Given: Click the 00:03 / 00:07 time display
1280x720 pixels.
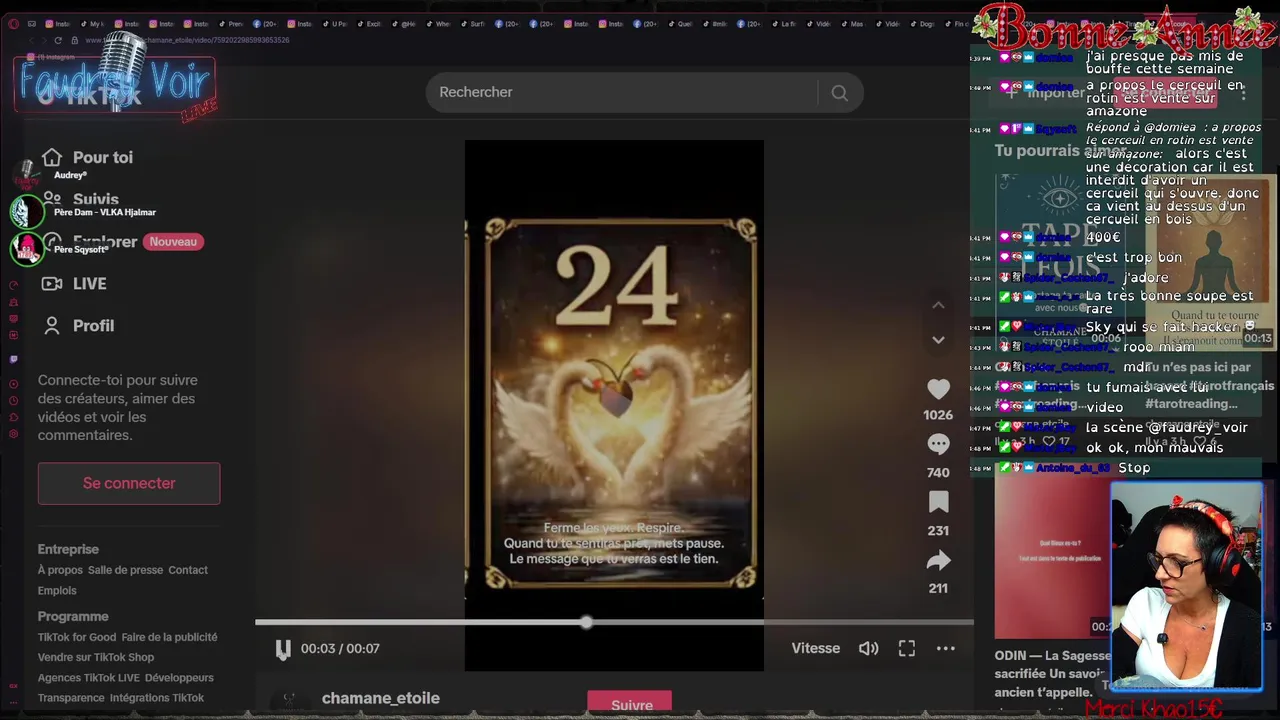Looking at the screenshot, I should click(340, 649).
